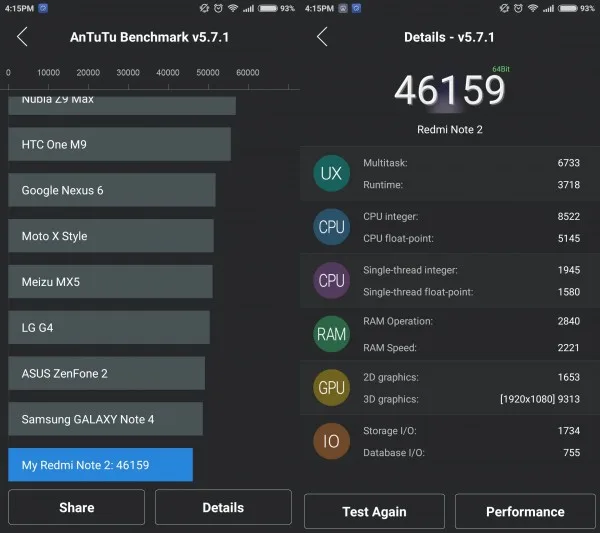This screenshot has height=533, width=600.
Task: Tap the signal strength icon in right status bar
Action: pyautogui.click(x=548, y=8)
